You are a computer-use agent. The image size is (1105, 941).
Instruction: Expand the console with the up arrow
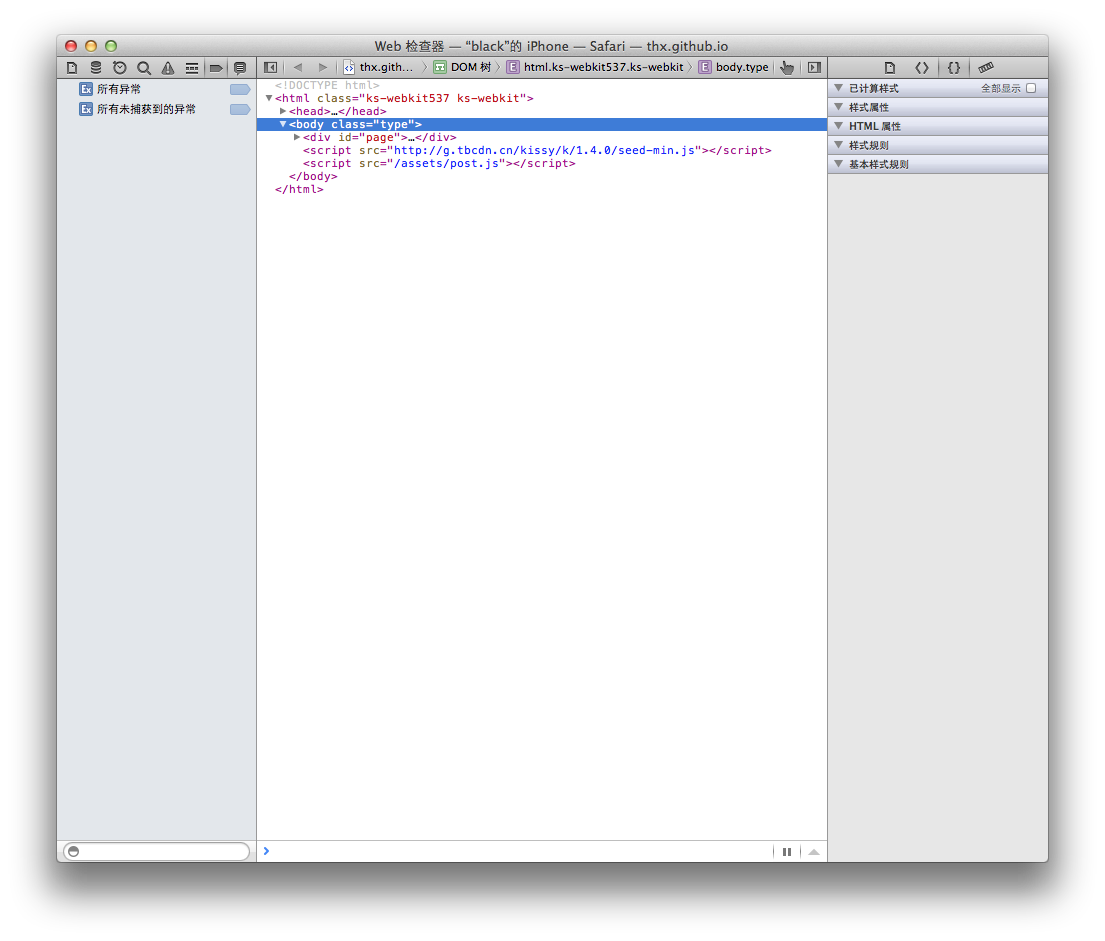click(814, 851)
